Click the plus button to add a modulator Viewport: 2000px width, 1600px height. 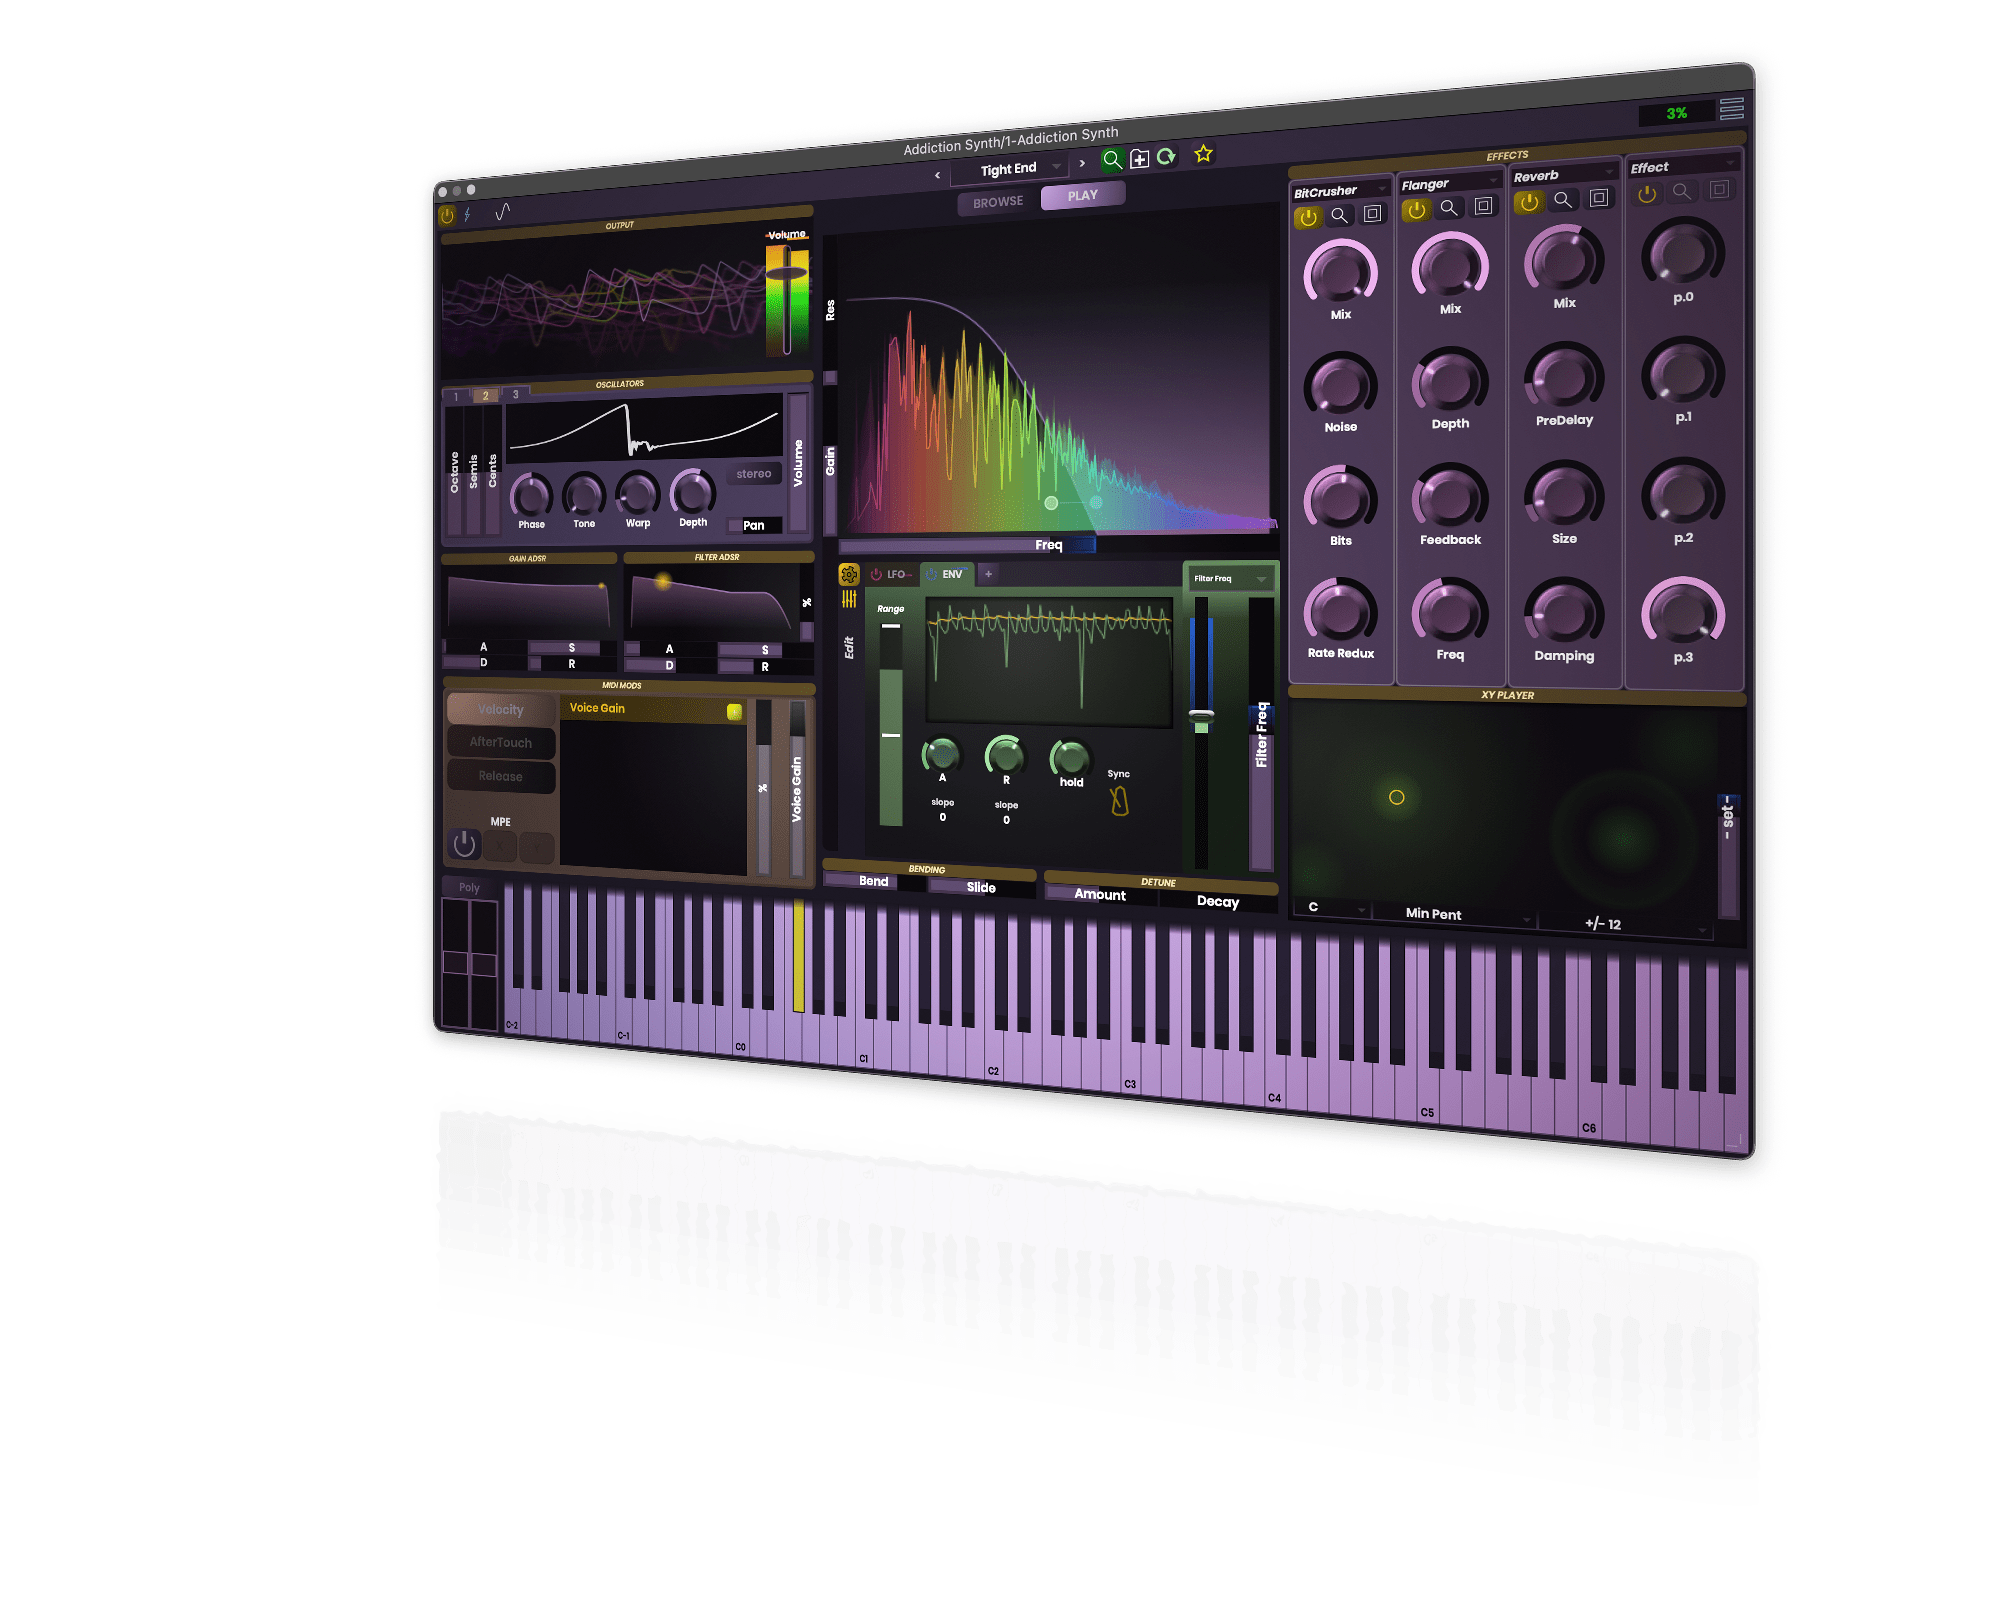(x=988, y=574)
